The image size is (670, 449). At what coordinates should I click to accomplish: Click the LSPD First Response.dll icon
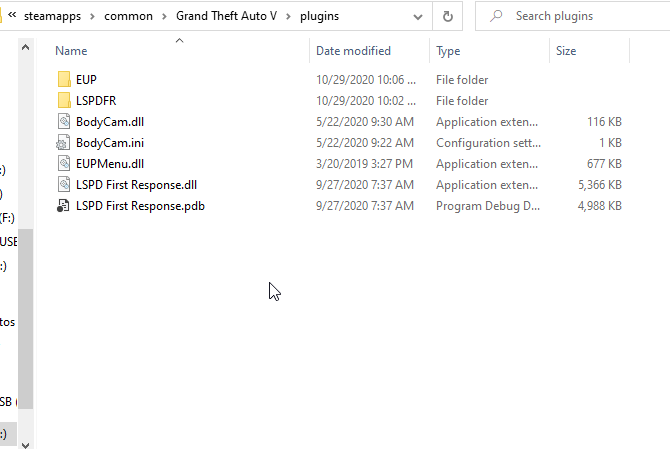coord(64,184)
